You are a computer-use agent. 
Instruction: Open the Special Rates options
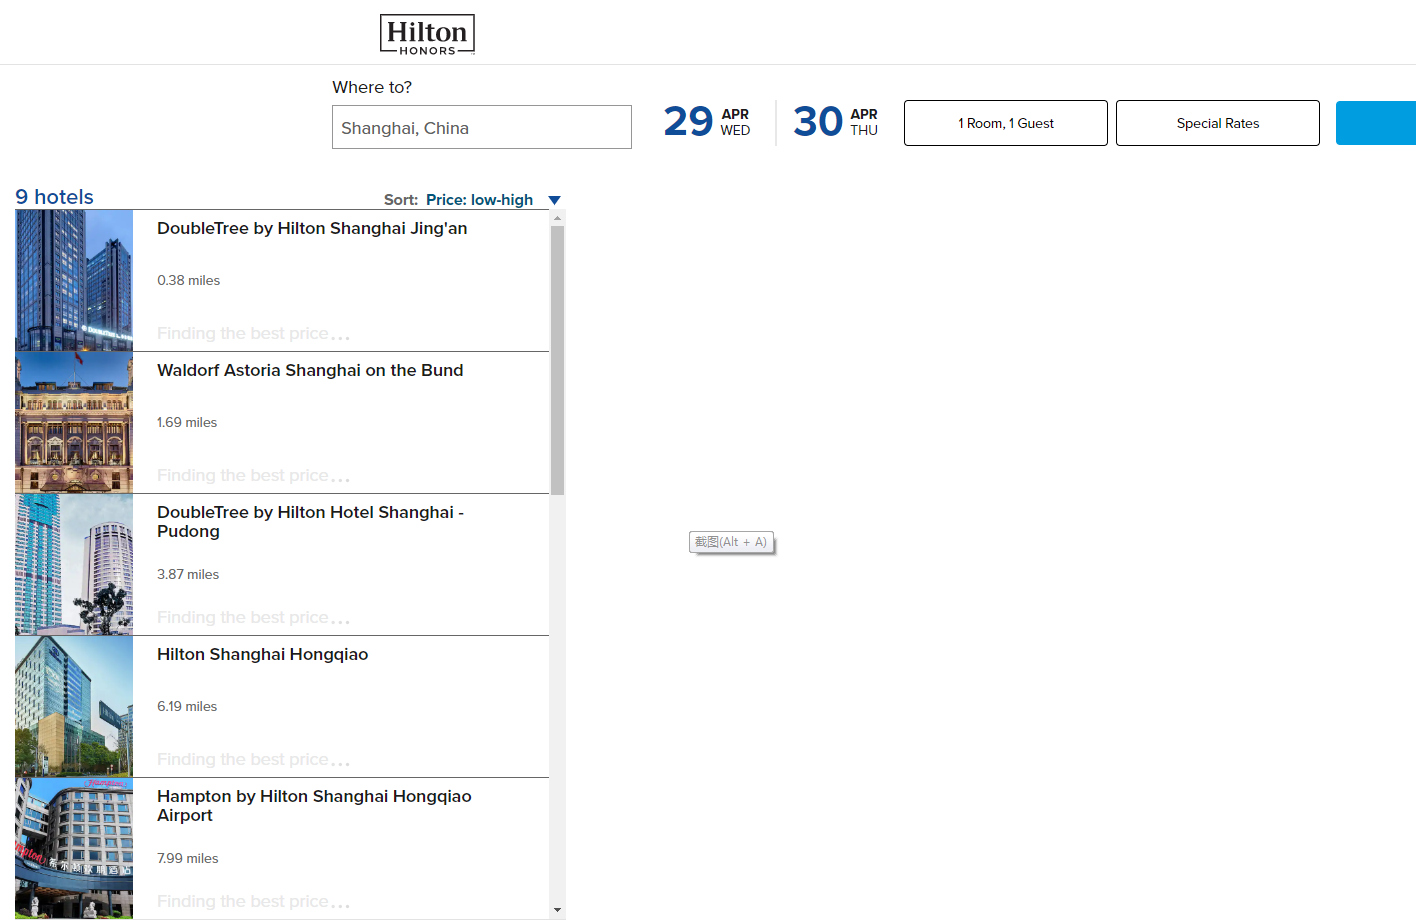1218,123
